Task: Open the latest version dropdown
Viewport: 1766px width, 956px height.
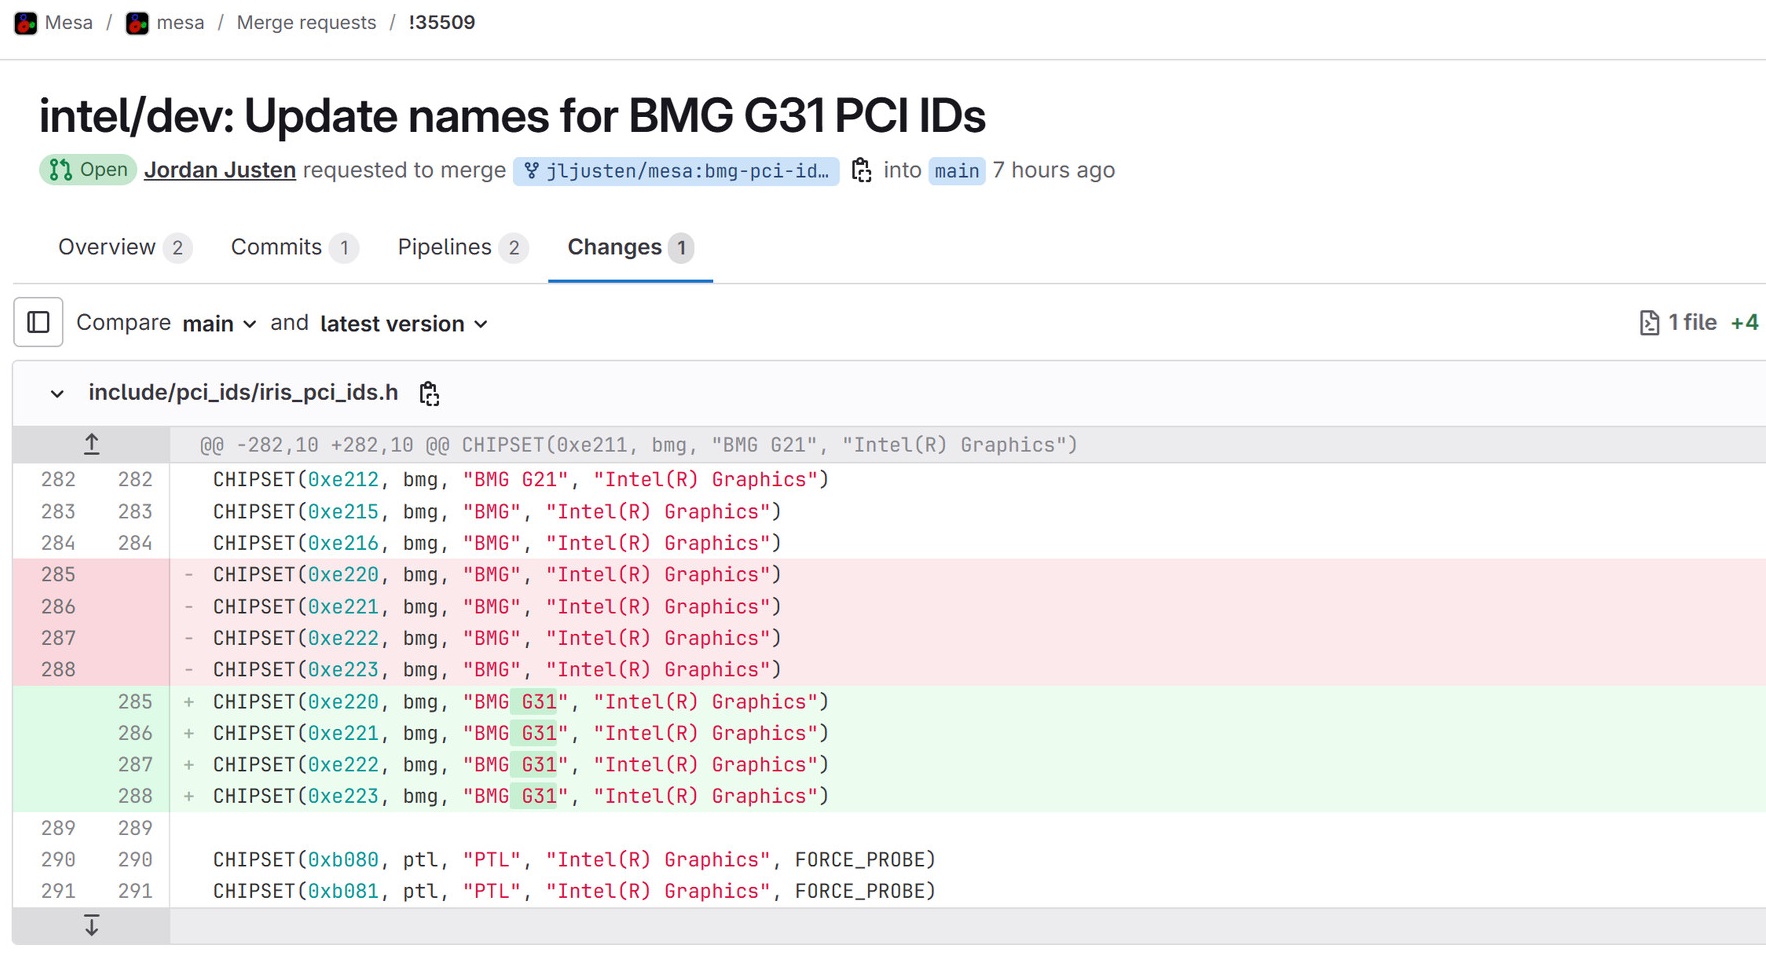Action: tap(404, 324)
